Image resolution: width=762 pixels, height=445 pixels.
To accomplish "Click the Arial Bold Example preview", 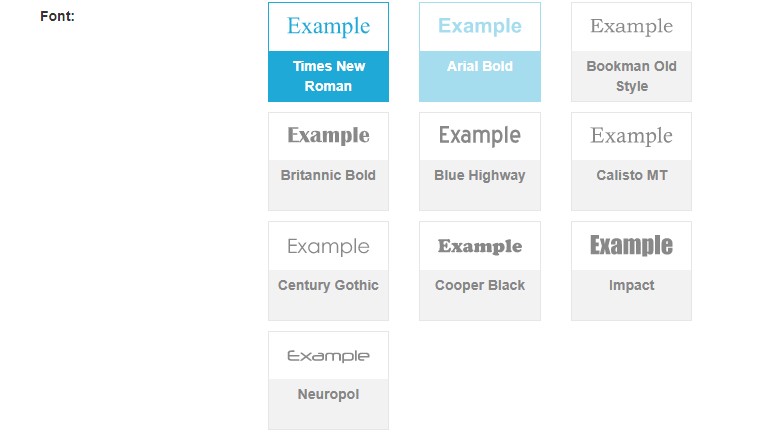I will click(x=480, y=27).
